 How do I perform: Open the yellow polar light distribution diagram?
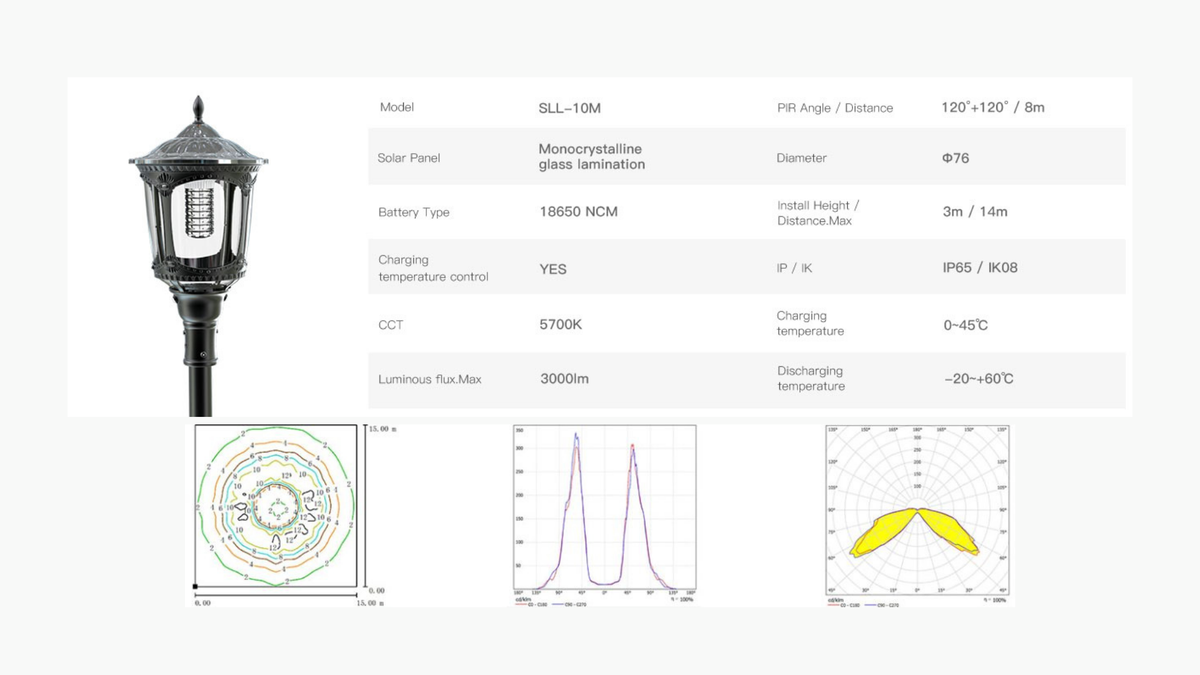click(x=918, y=515)
